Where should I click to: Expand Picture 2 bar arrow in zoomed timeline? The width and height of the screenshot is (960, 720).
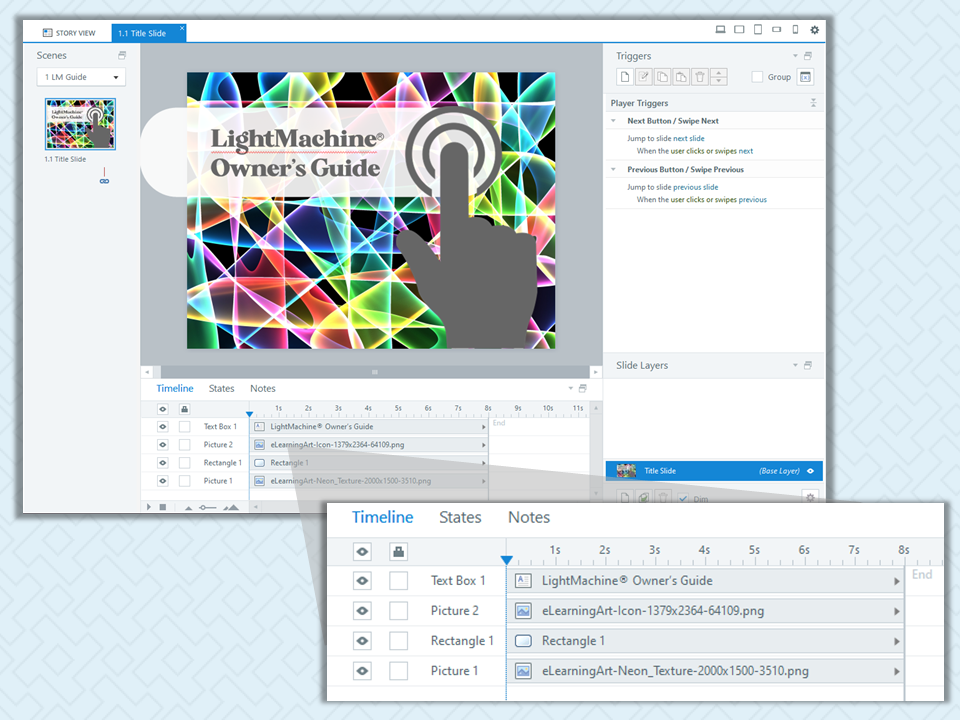[x=896, y=611]
